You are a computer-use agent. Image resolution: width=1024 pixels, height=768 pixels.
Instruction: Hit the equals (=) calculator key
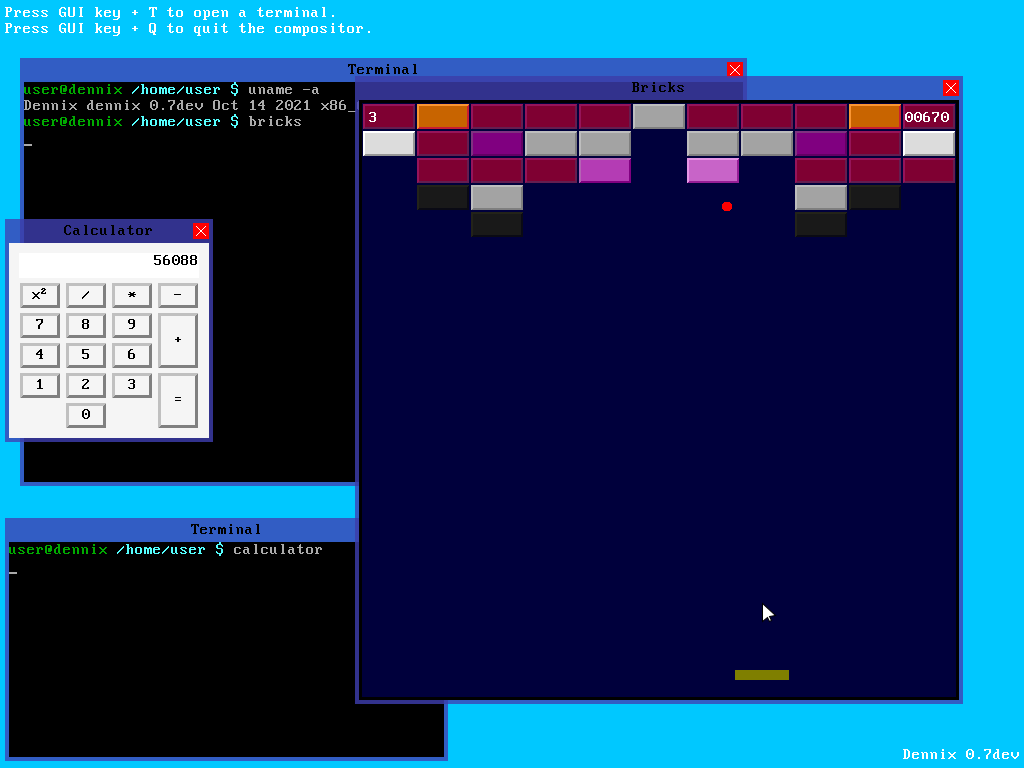(178, 400)
